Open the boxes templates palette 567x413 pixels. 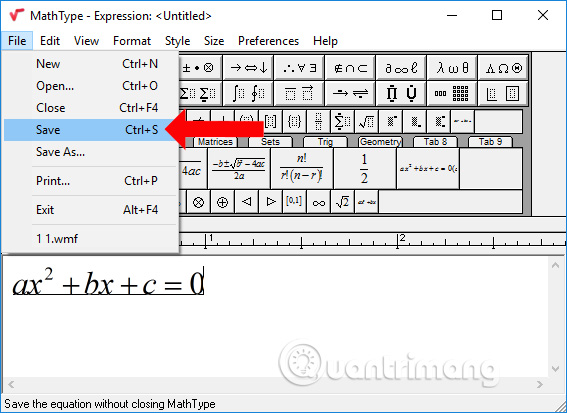click(x=503, y=94)
